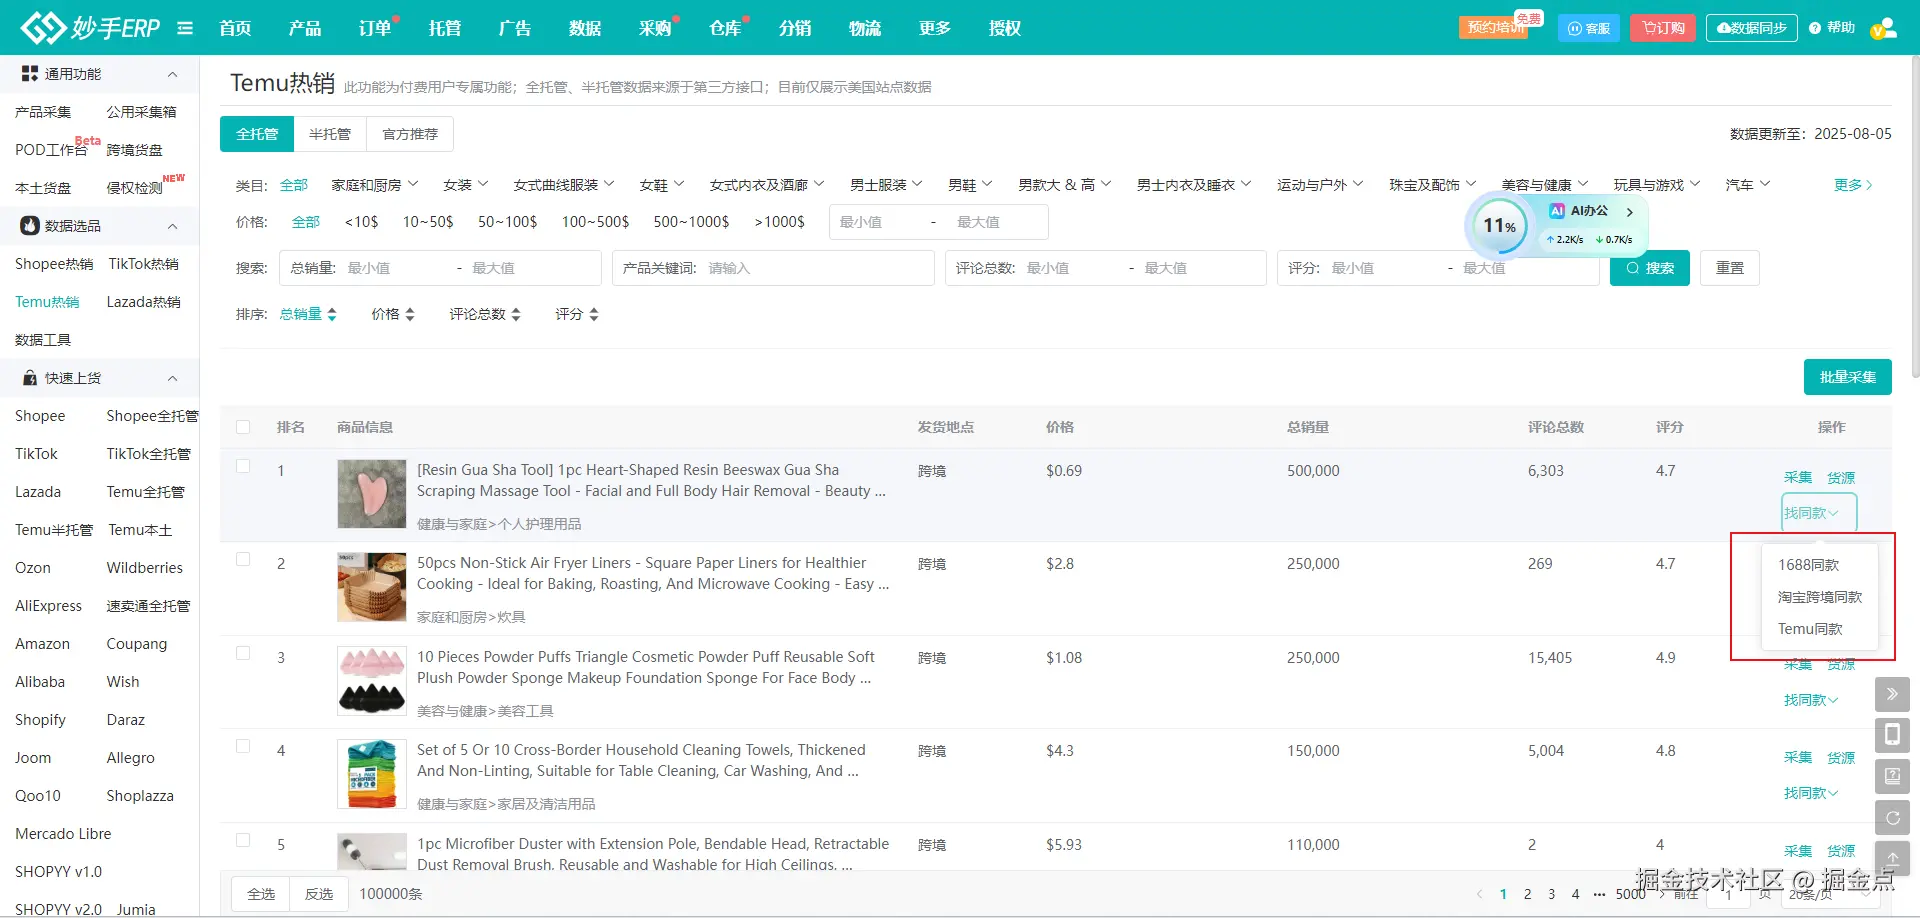
Task: Open the help manual floating icon
Action: [1892, 776]
